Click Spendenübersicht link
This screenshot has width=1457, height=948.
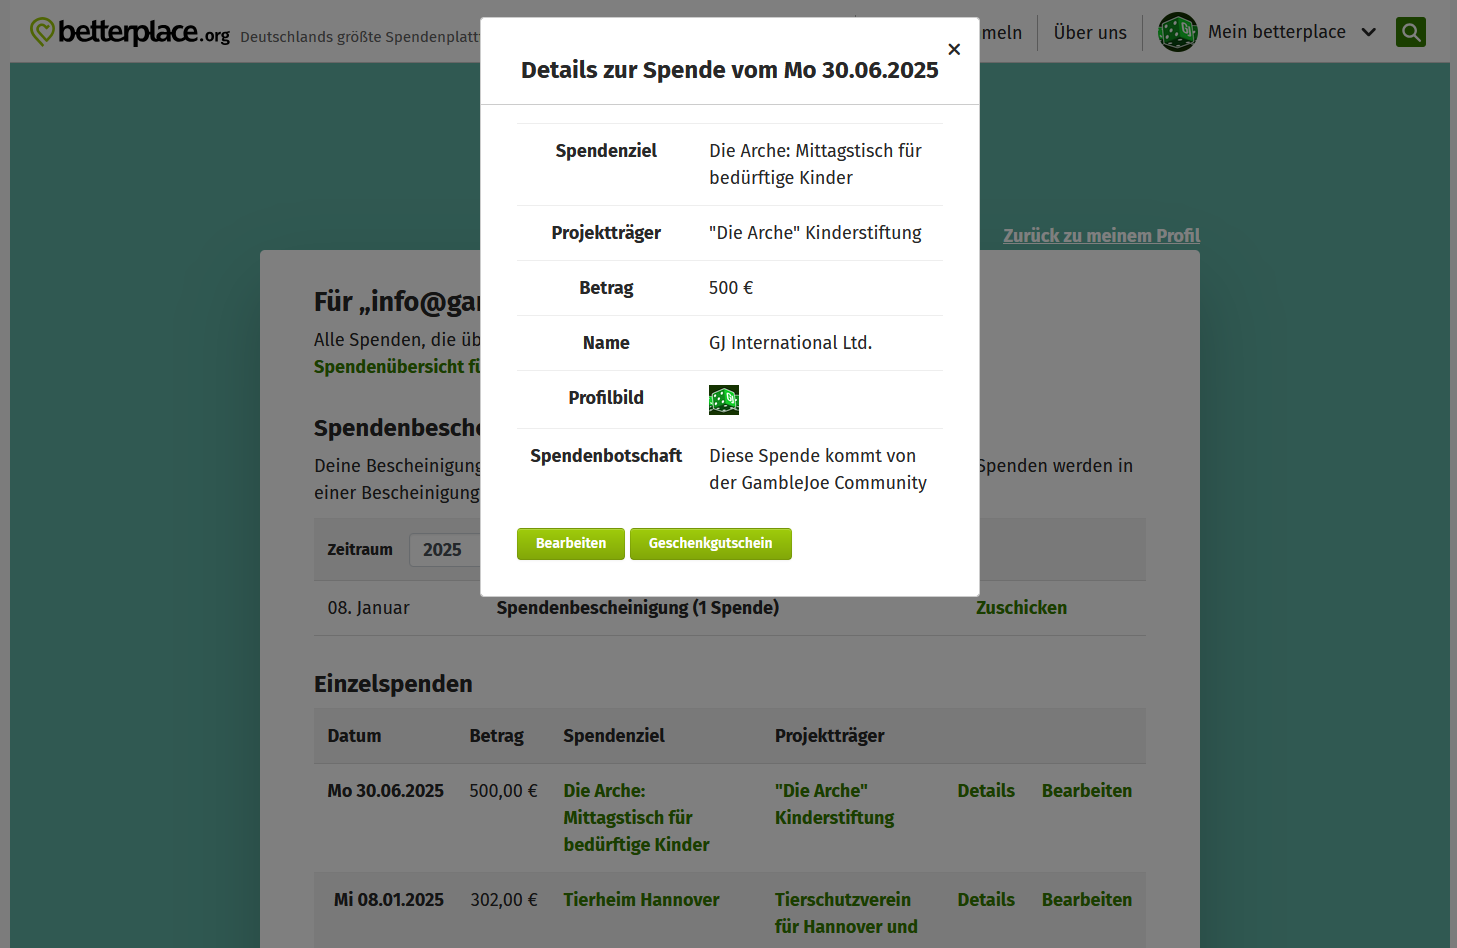[397, 366]
